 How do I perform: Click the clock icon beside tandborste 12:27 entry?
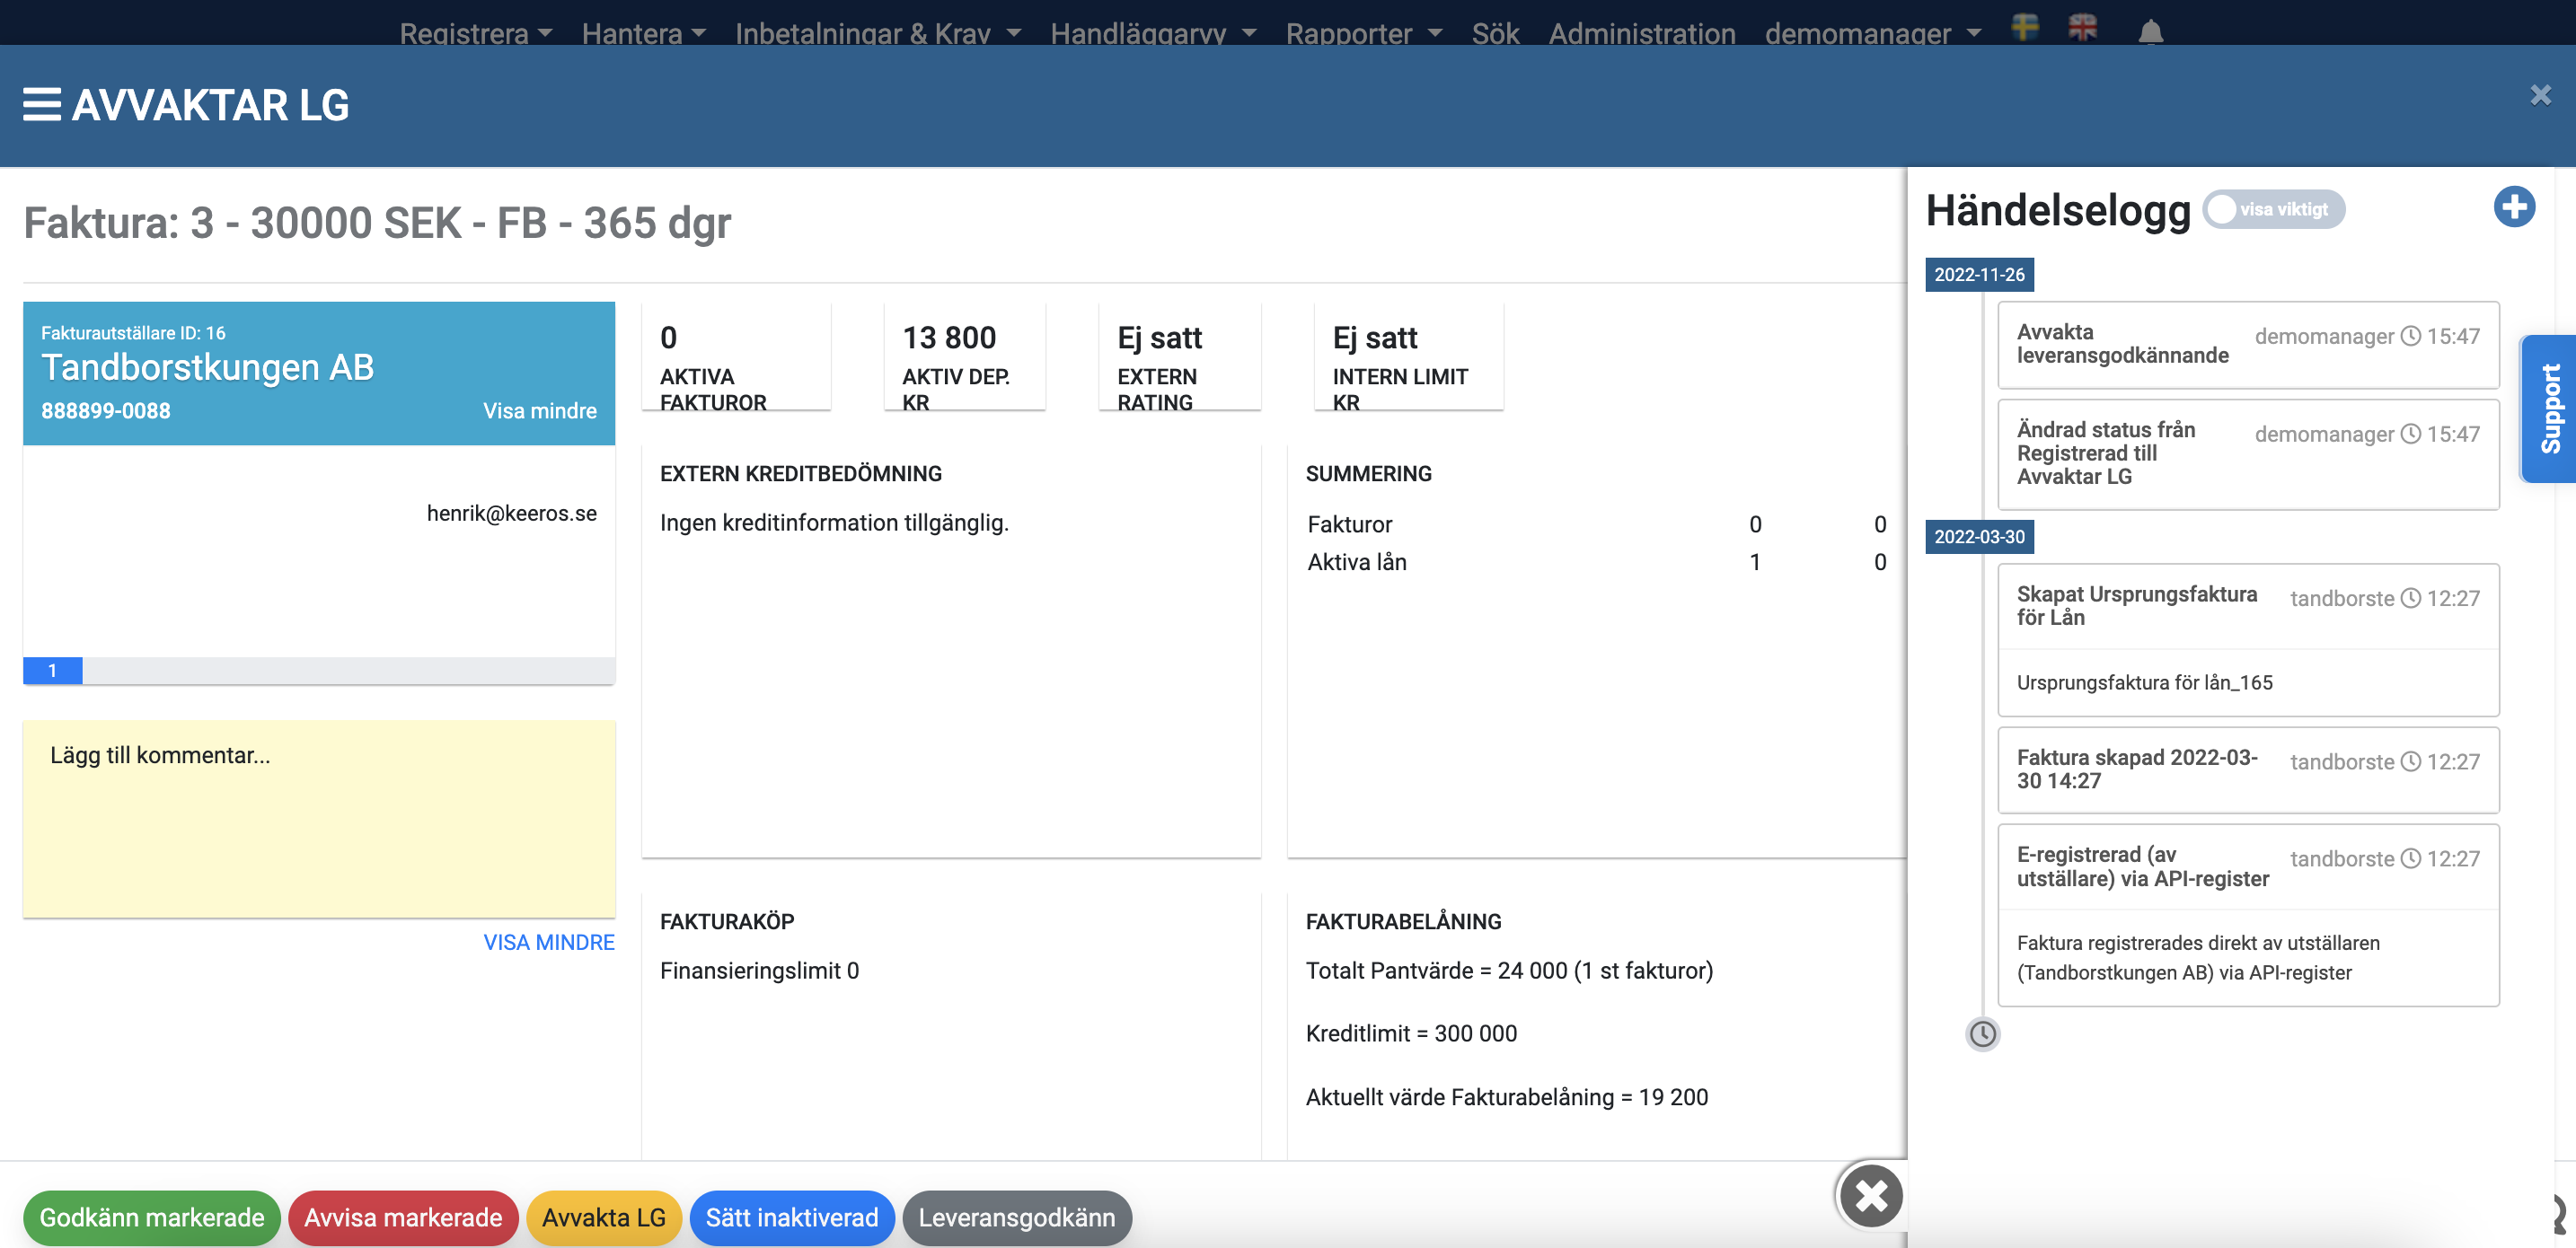point(2411,598)
